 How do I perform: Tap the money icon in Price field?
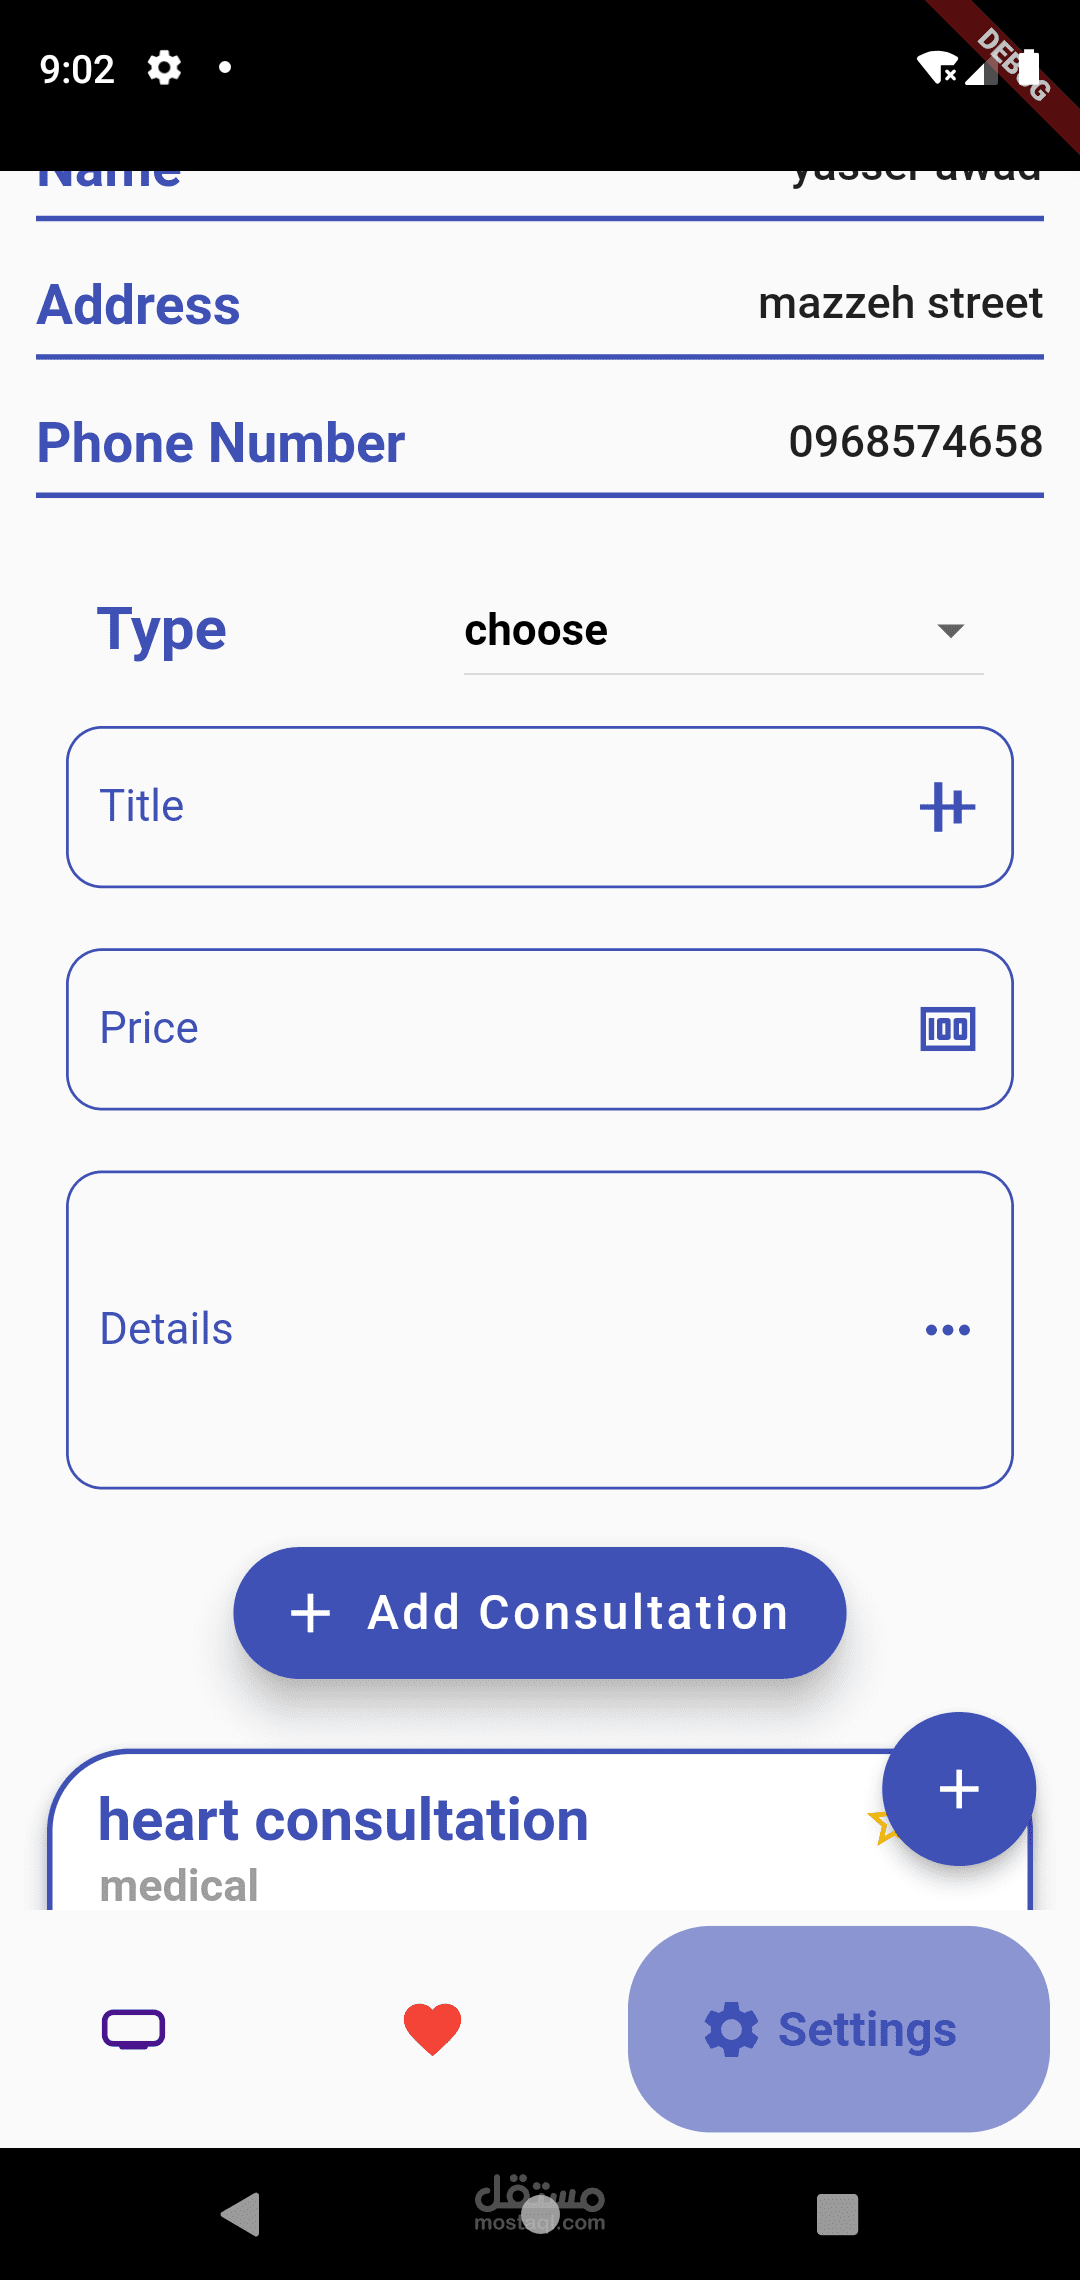[947, 1029]
